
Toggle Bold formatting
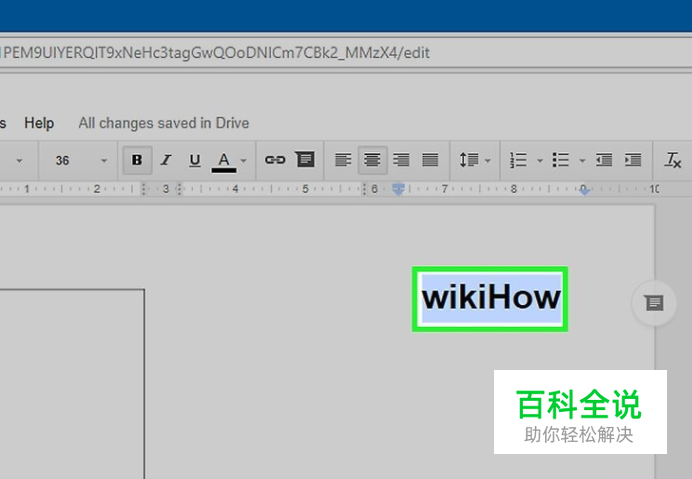tap(137, 160)
